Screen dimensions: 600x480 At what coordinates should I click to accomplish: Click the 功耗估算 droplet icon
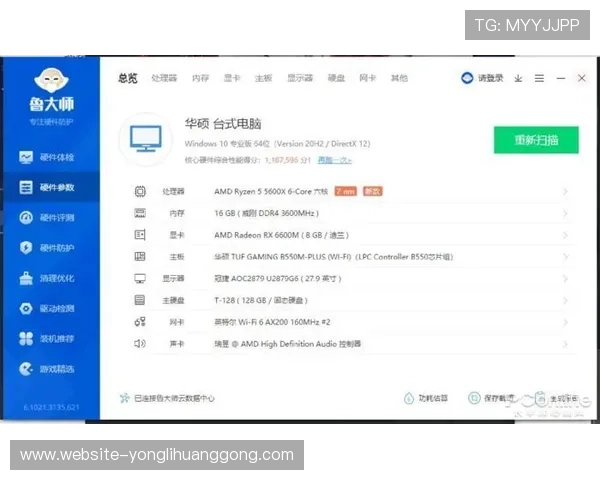coord(409,398)
